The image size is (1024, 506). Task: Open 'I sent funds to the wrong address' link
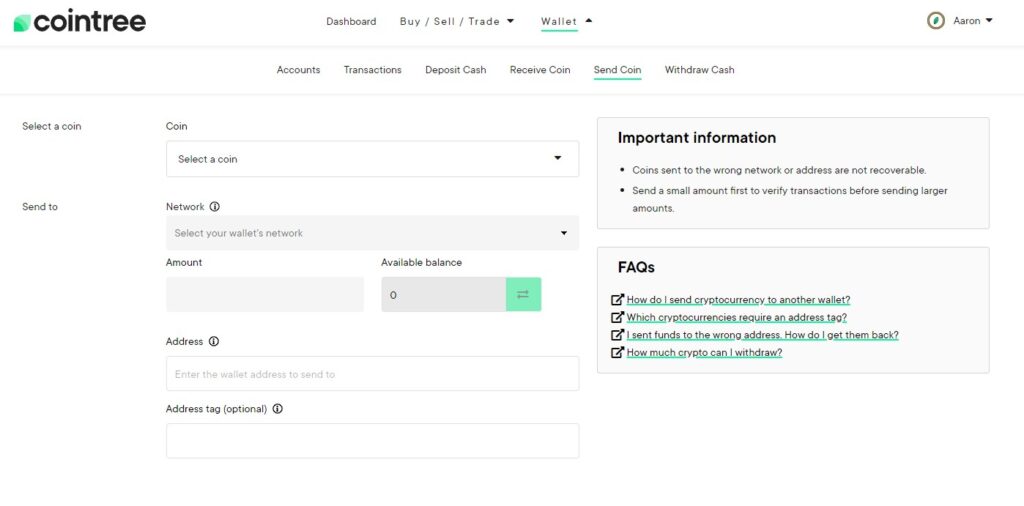point(763,335)
